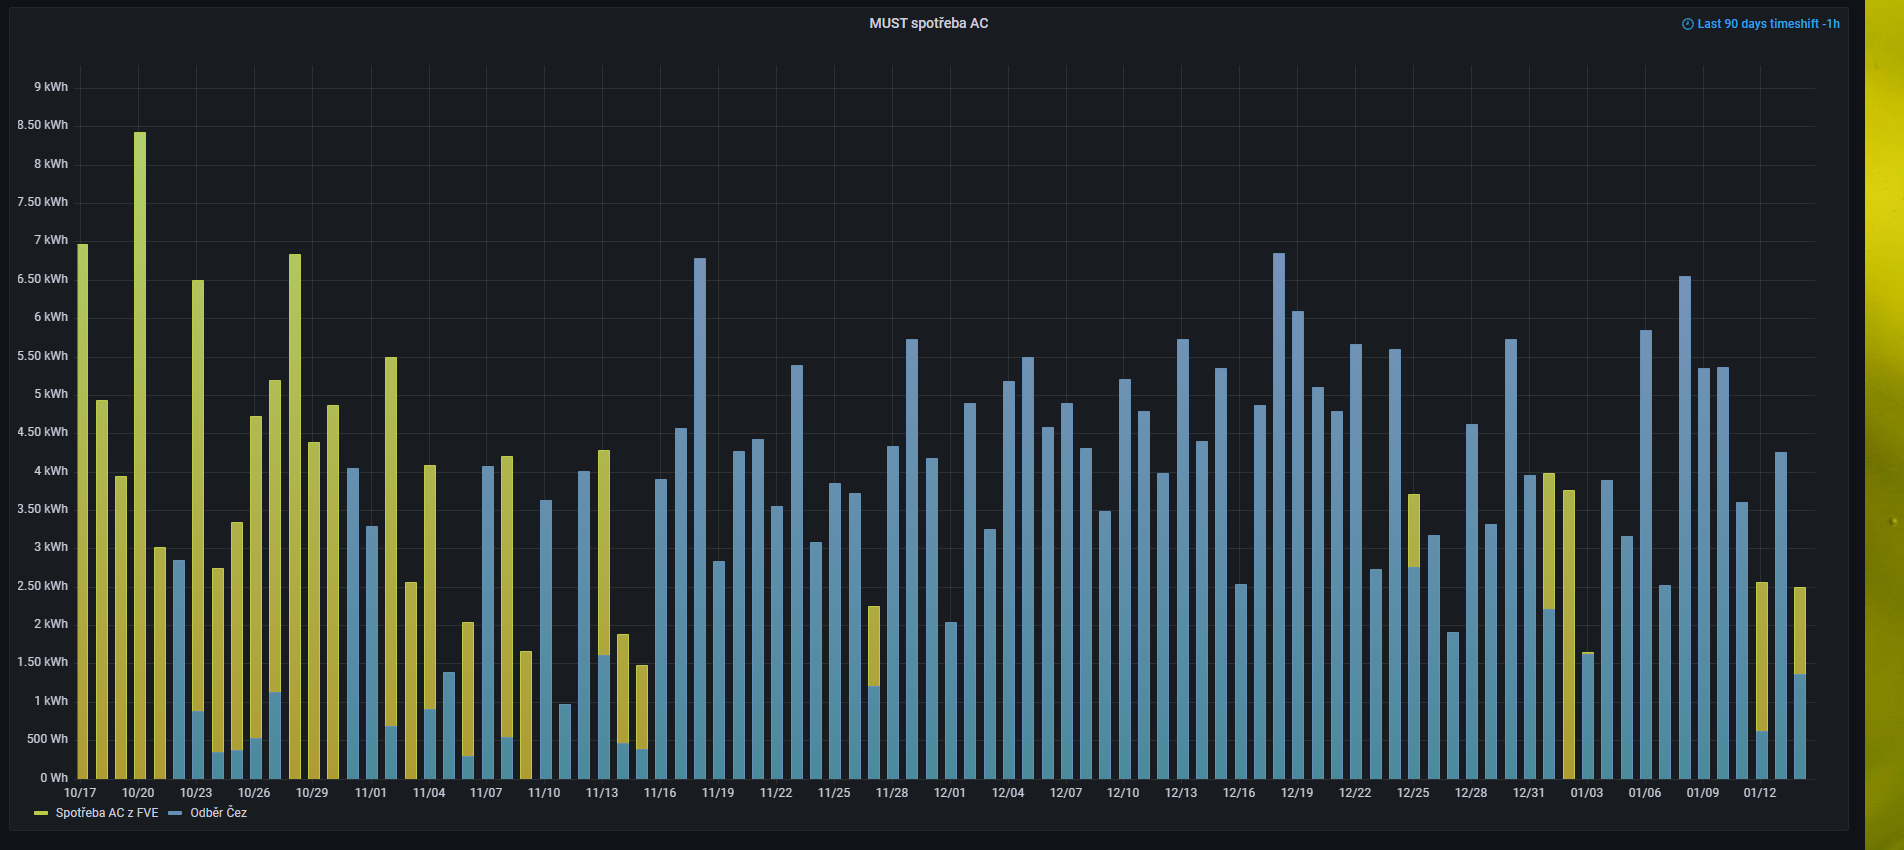1904x850 pixels.
Task: Open blue color swatch for Odběr Čez
Action: [175, 813]
